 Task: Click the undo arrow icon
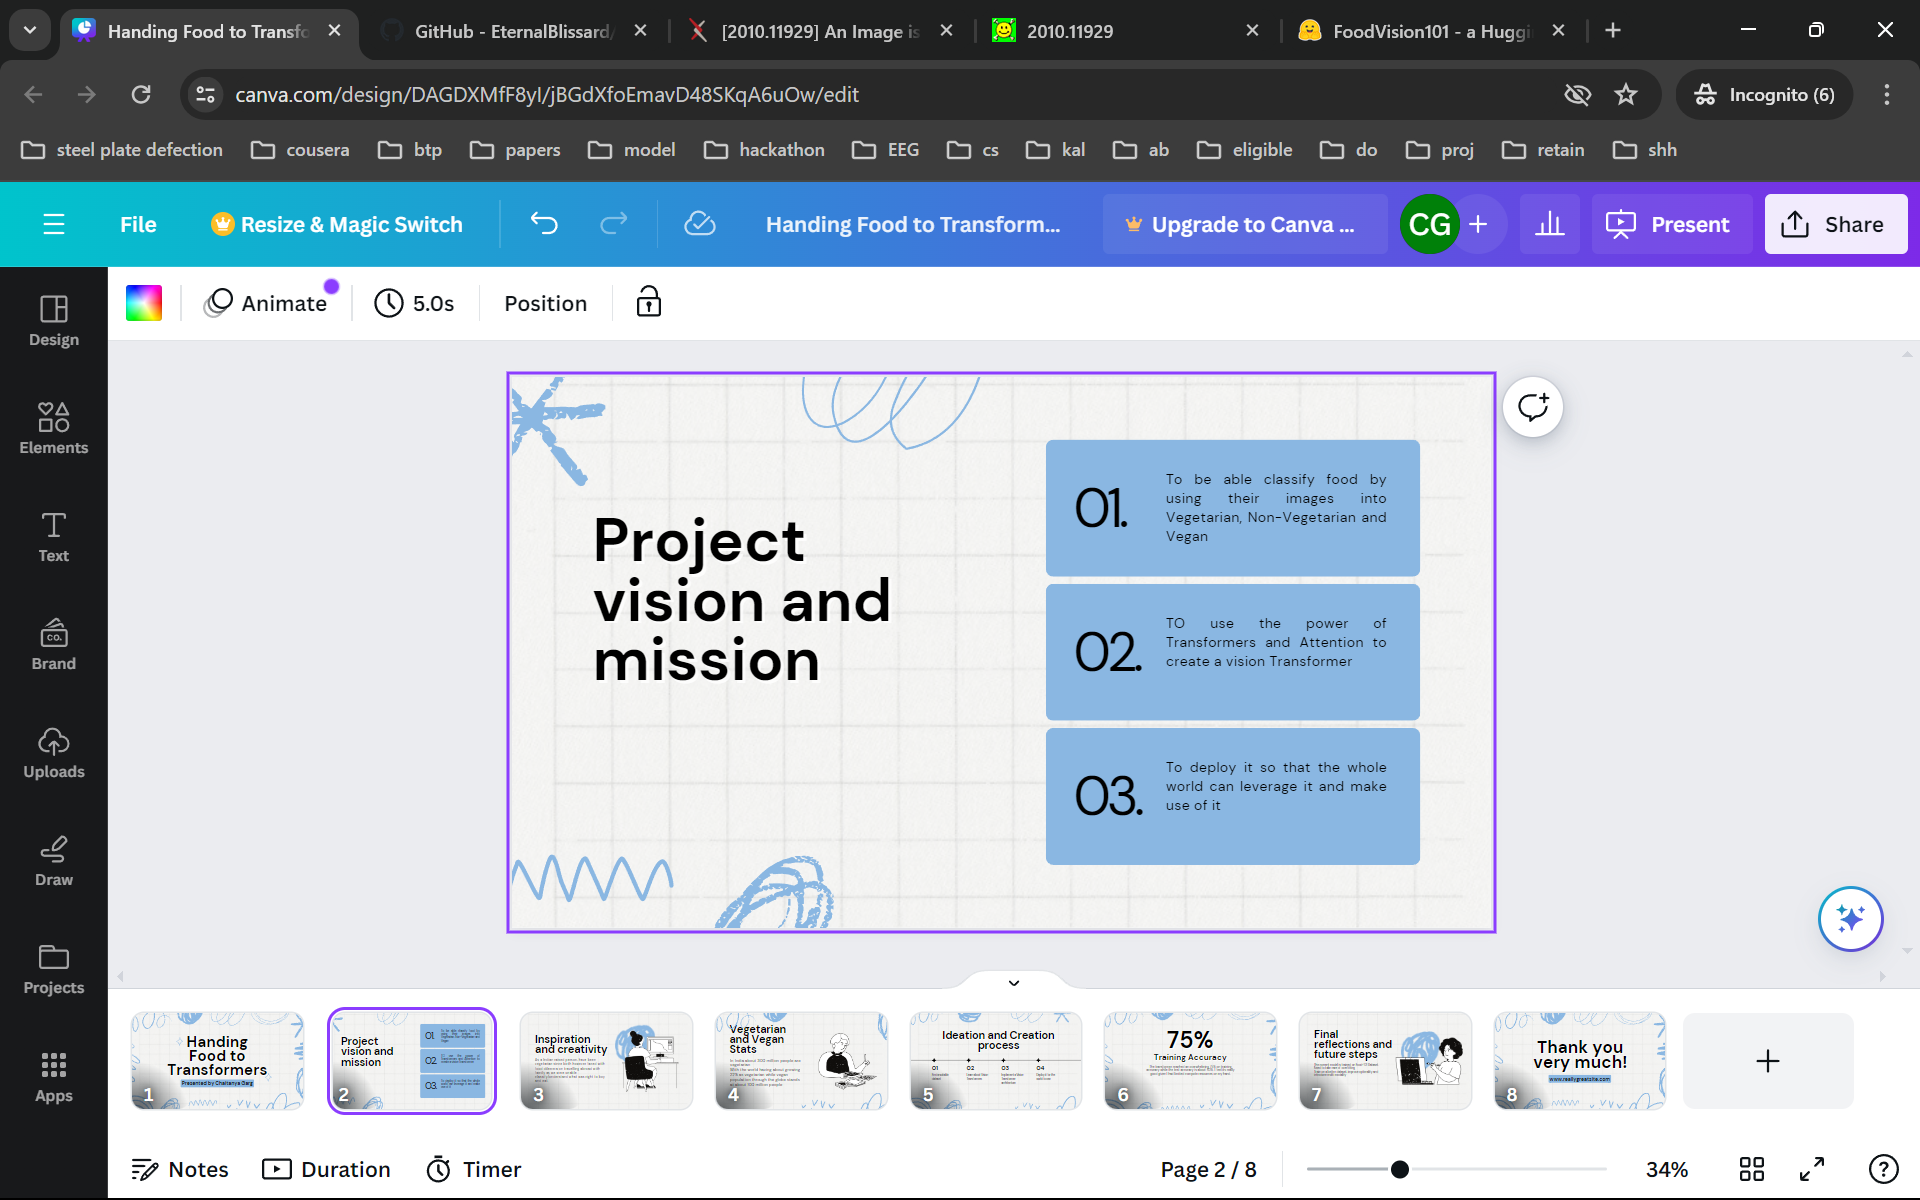point(544,224)
